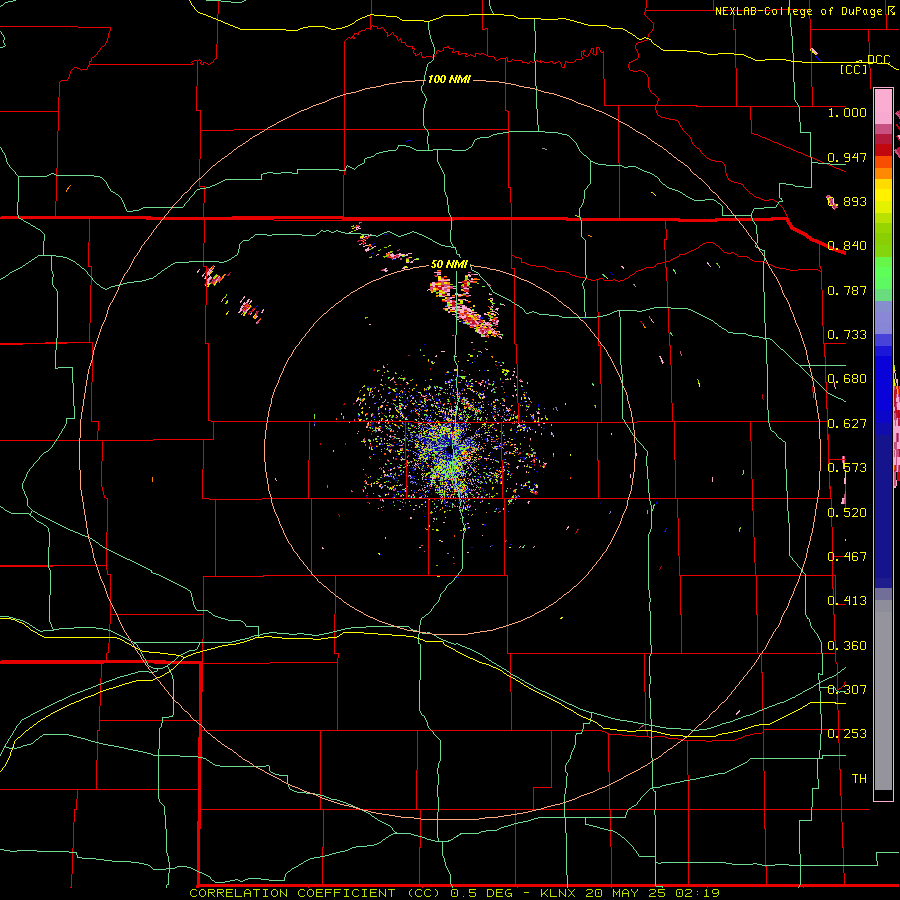Click the 0.627 scale value
Viewport: 900px width, 900px height.
point(847,424)
